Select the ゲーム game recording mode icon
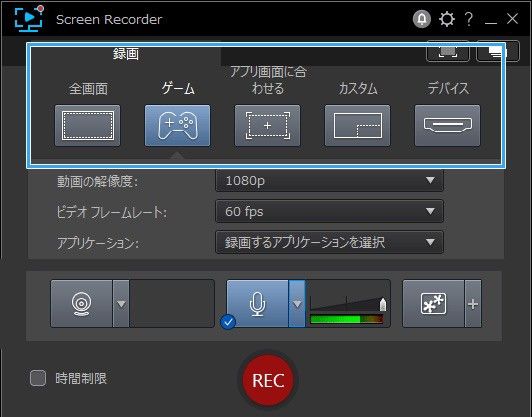The image size is (532, 417). tap(177, 126)
